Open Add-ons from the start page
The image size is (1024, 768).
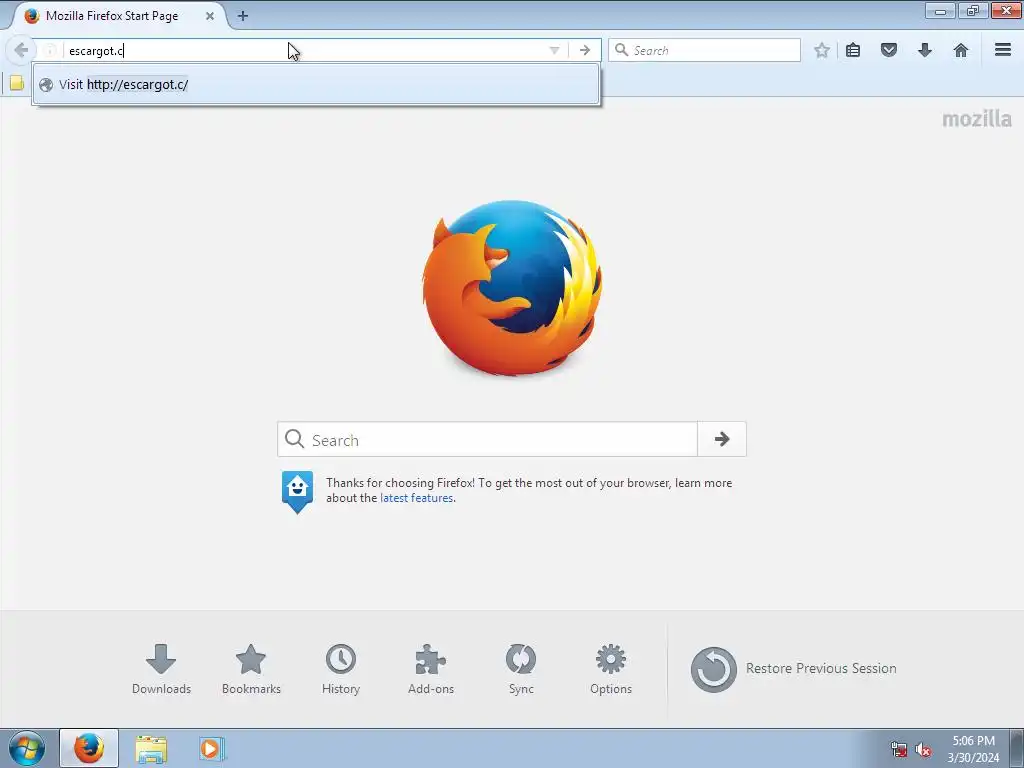[x=431, y=669]
